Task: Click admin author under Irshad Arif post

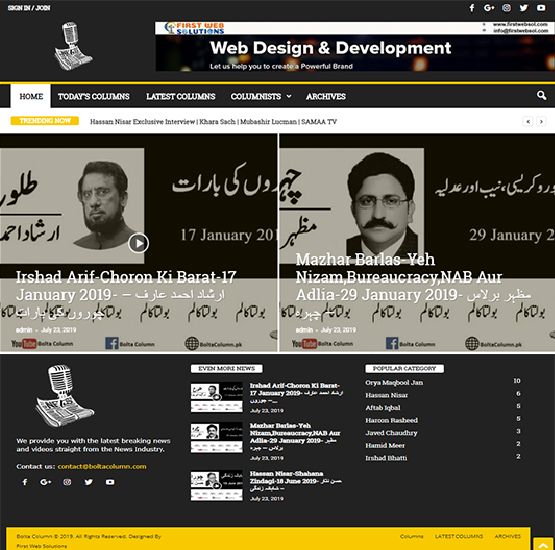Action: click(x=24, y=330)
